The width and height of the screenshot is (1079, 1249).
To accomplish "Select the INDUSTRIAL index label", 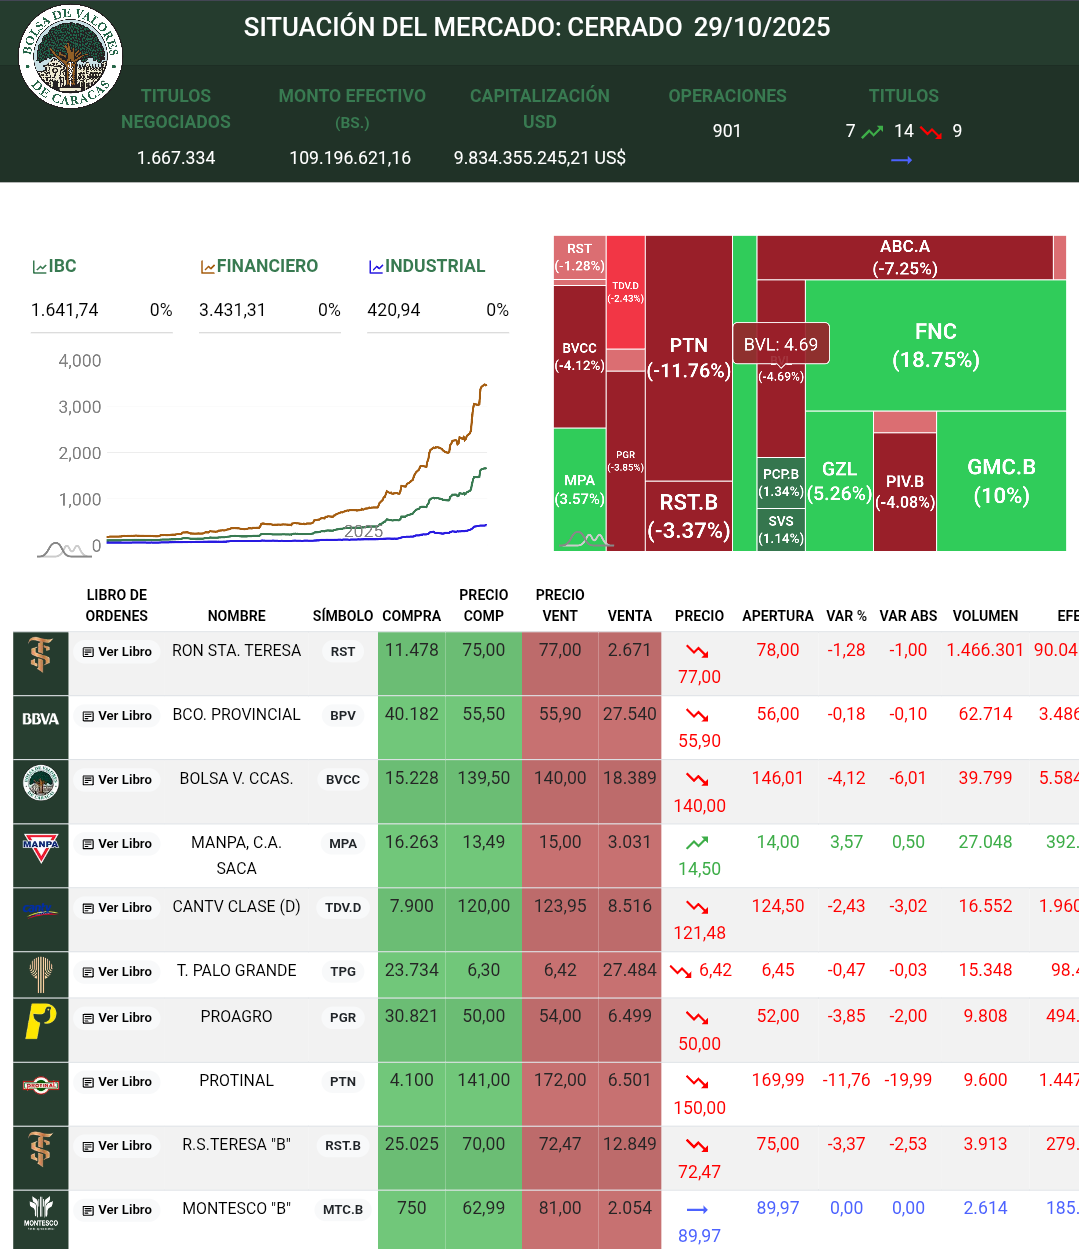I will (x=435, y=266).
